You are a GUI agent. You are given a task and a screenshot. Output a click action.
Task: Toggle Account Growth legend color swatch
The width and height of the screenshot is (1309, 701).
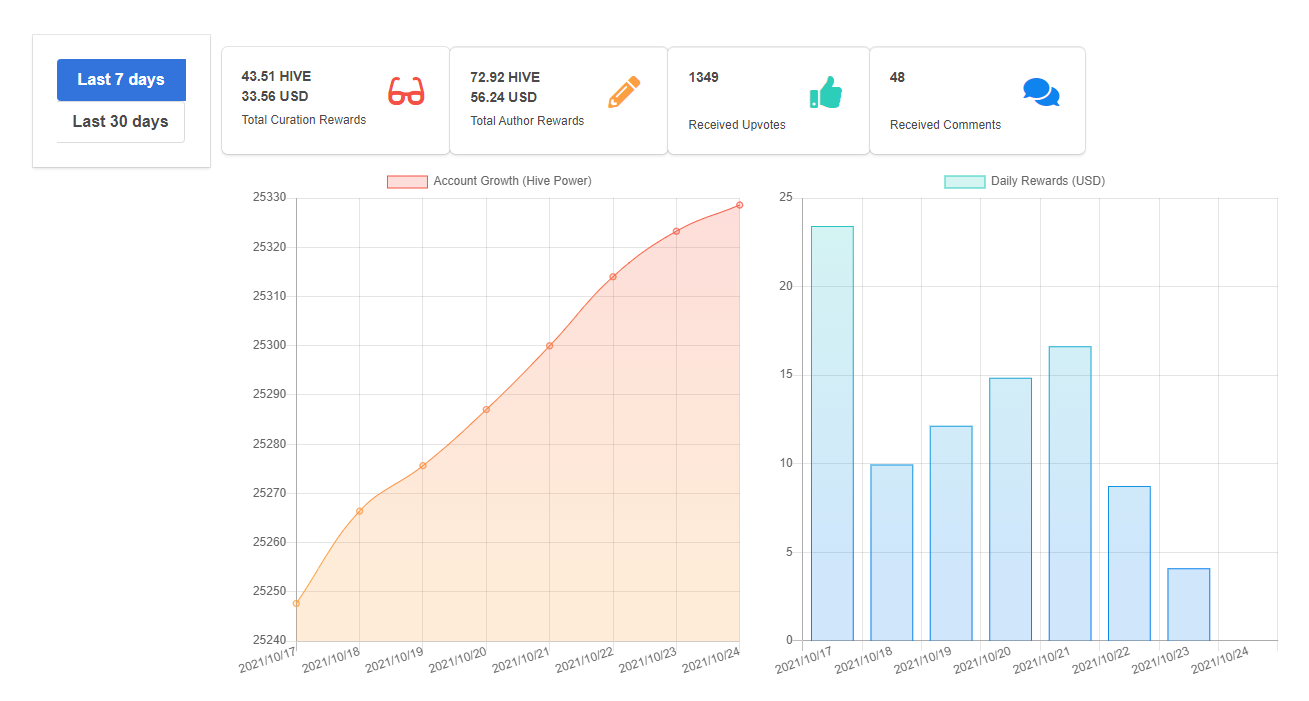click(x=407, y=182)
